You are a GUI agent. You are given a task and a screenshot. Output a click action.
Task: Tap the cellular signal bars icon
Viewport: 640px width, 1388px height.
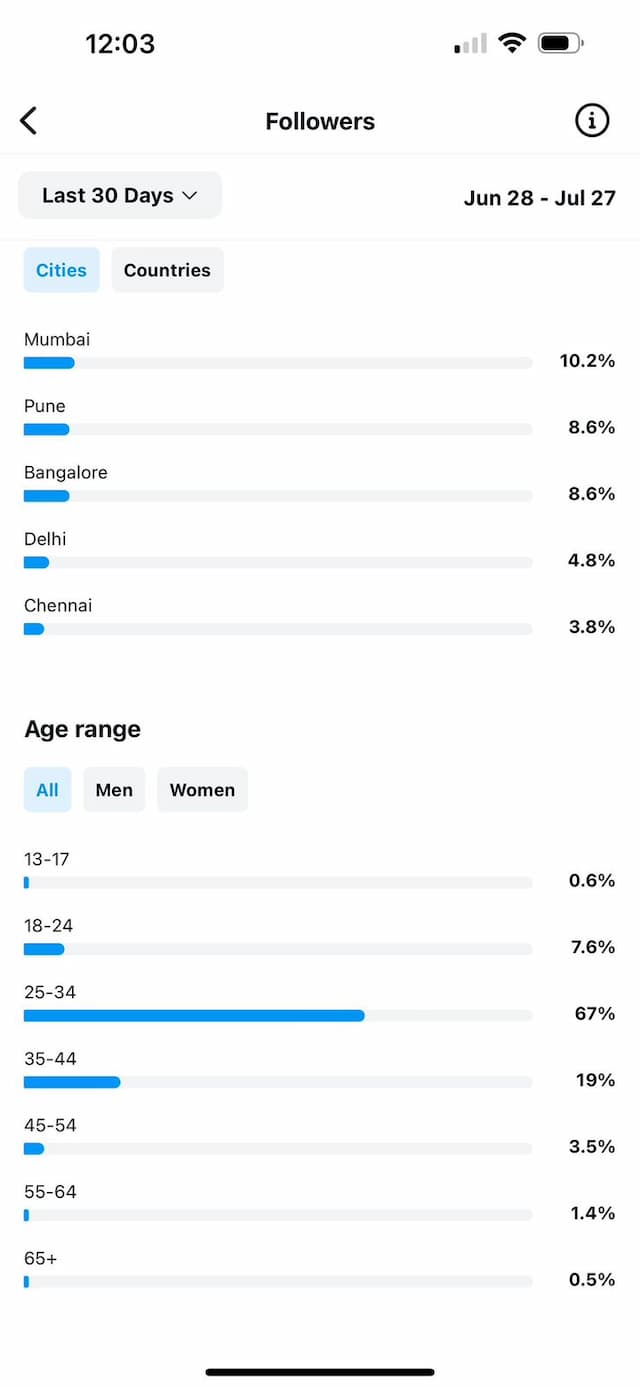point(470,43)
